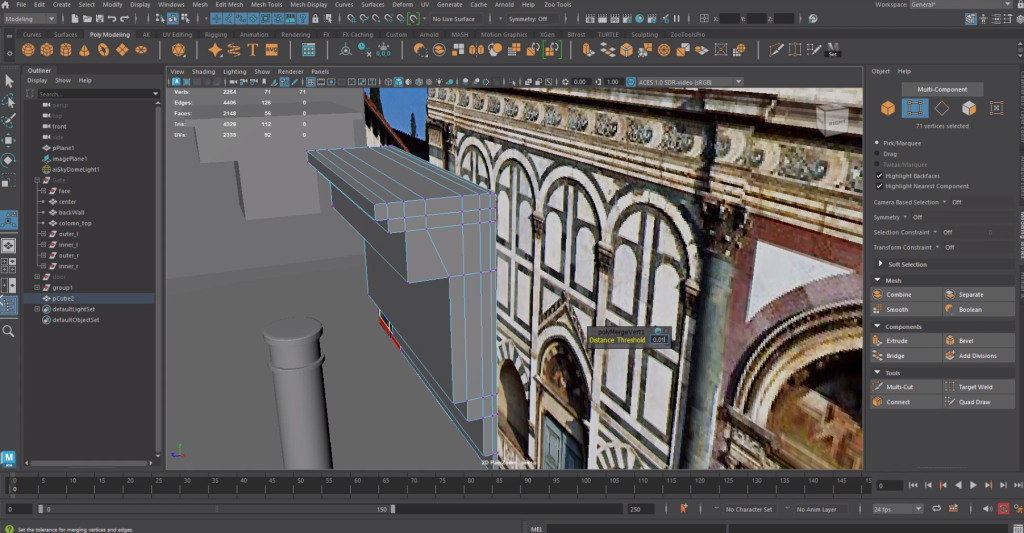Toggle audio mute icon near fps

pyautogui.click(x=987, y=509)
